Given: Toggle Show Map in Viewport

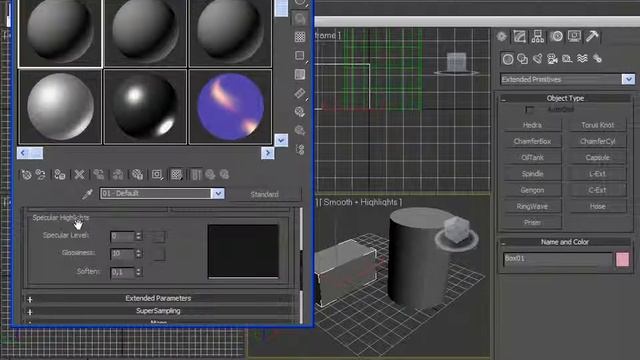Looking at the screenshot, I should click(176, 175).
